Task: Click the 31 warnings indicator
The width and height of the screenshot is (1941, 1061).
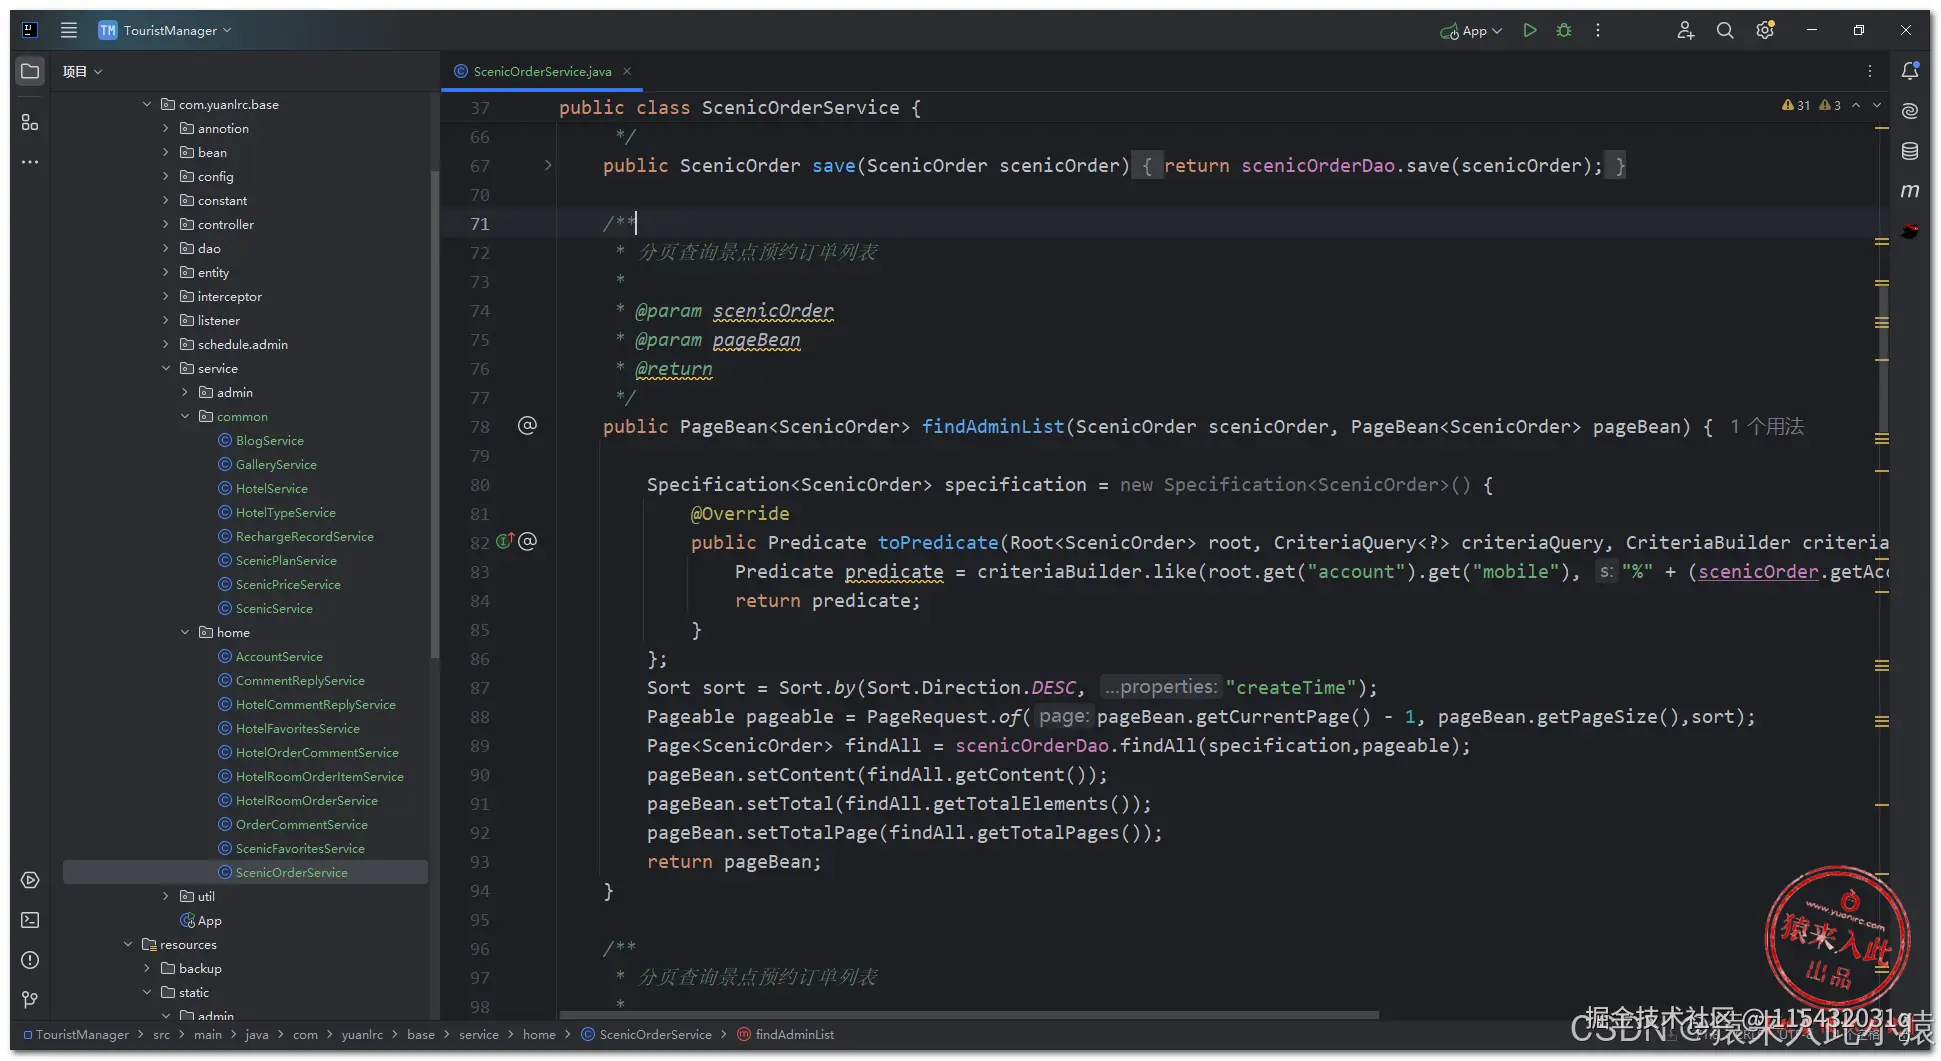Action: [x=1796, y=105]
